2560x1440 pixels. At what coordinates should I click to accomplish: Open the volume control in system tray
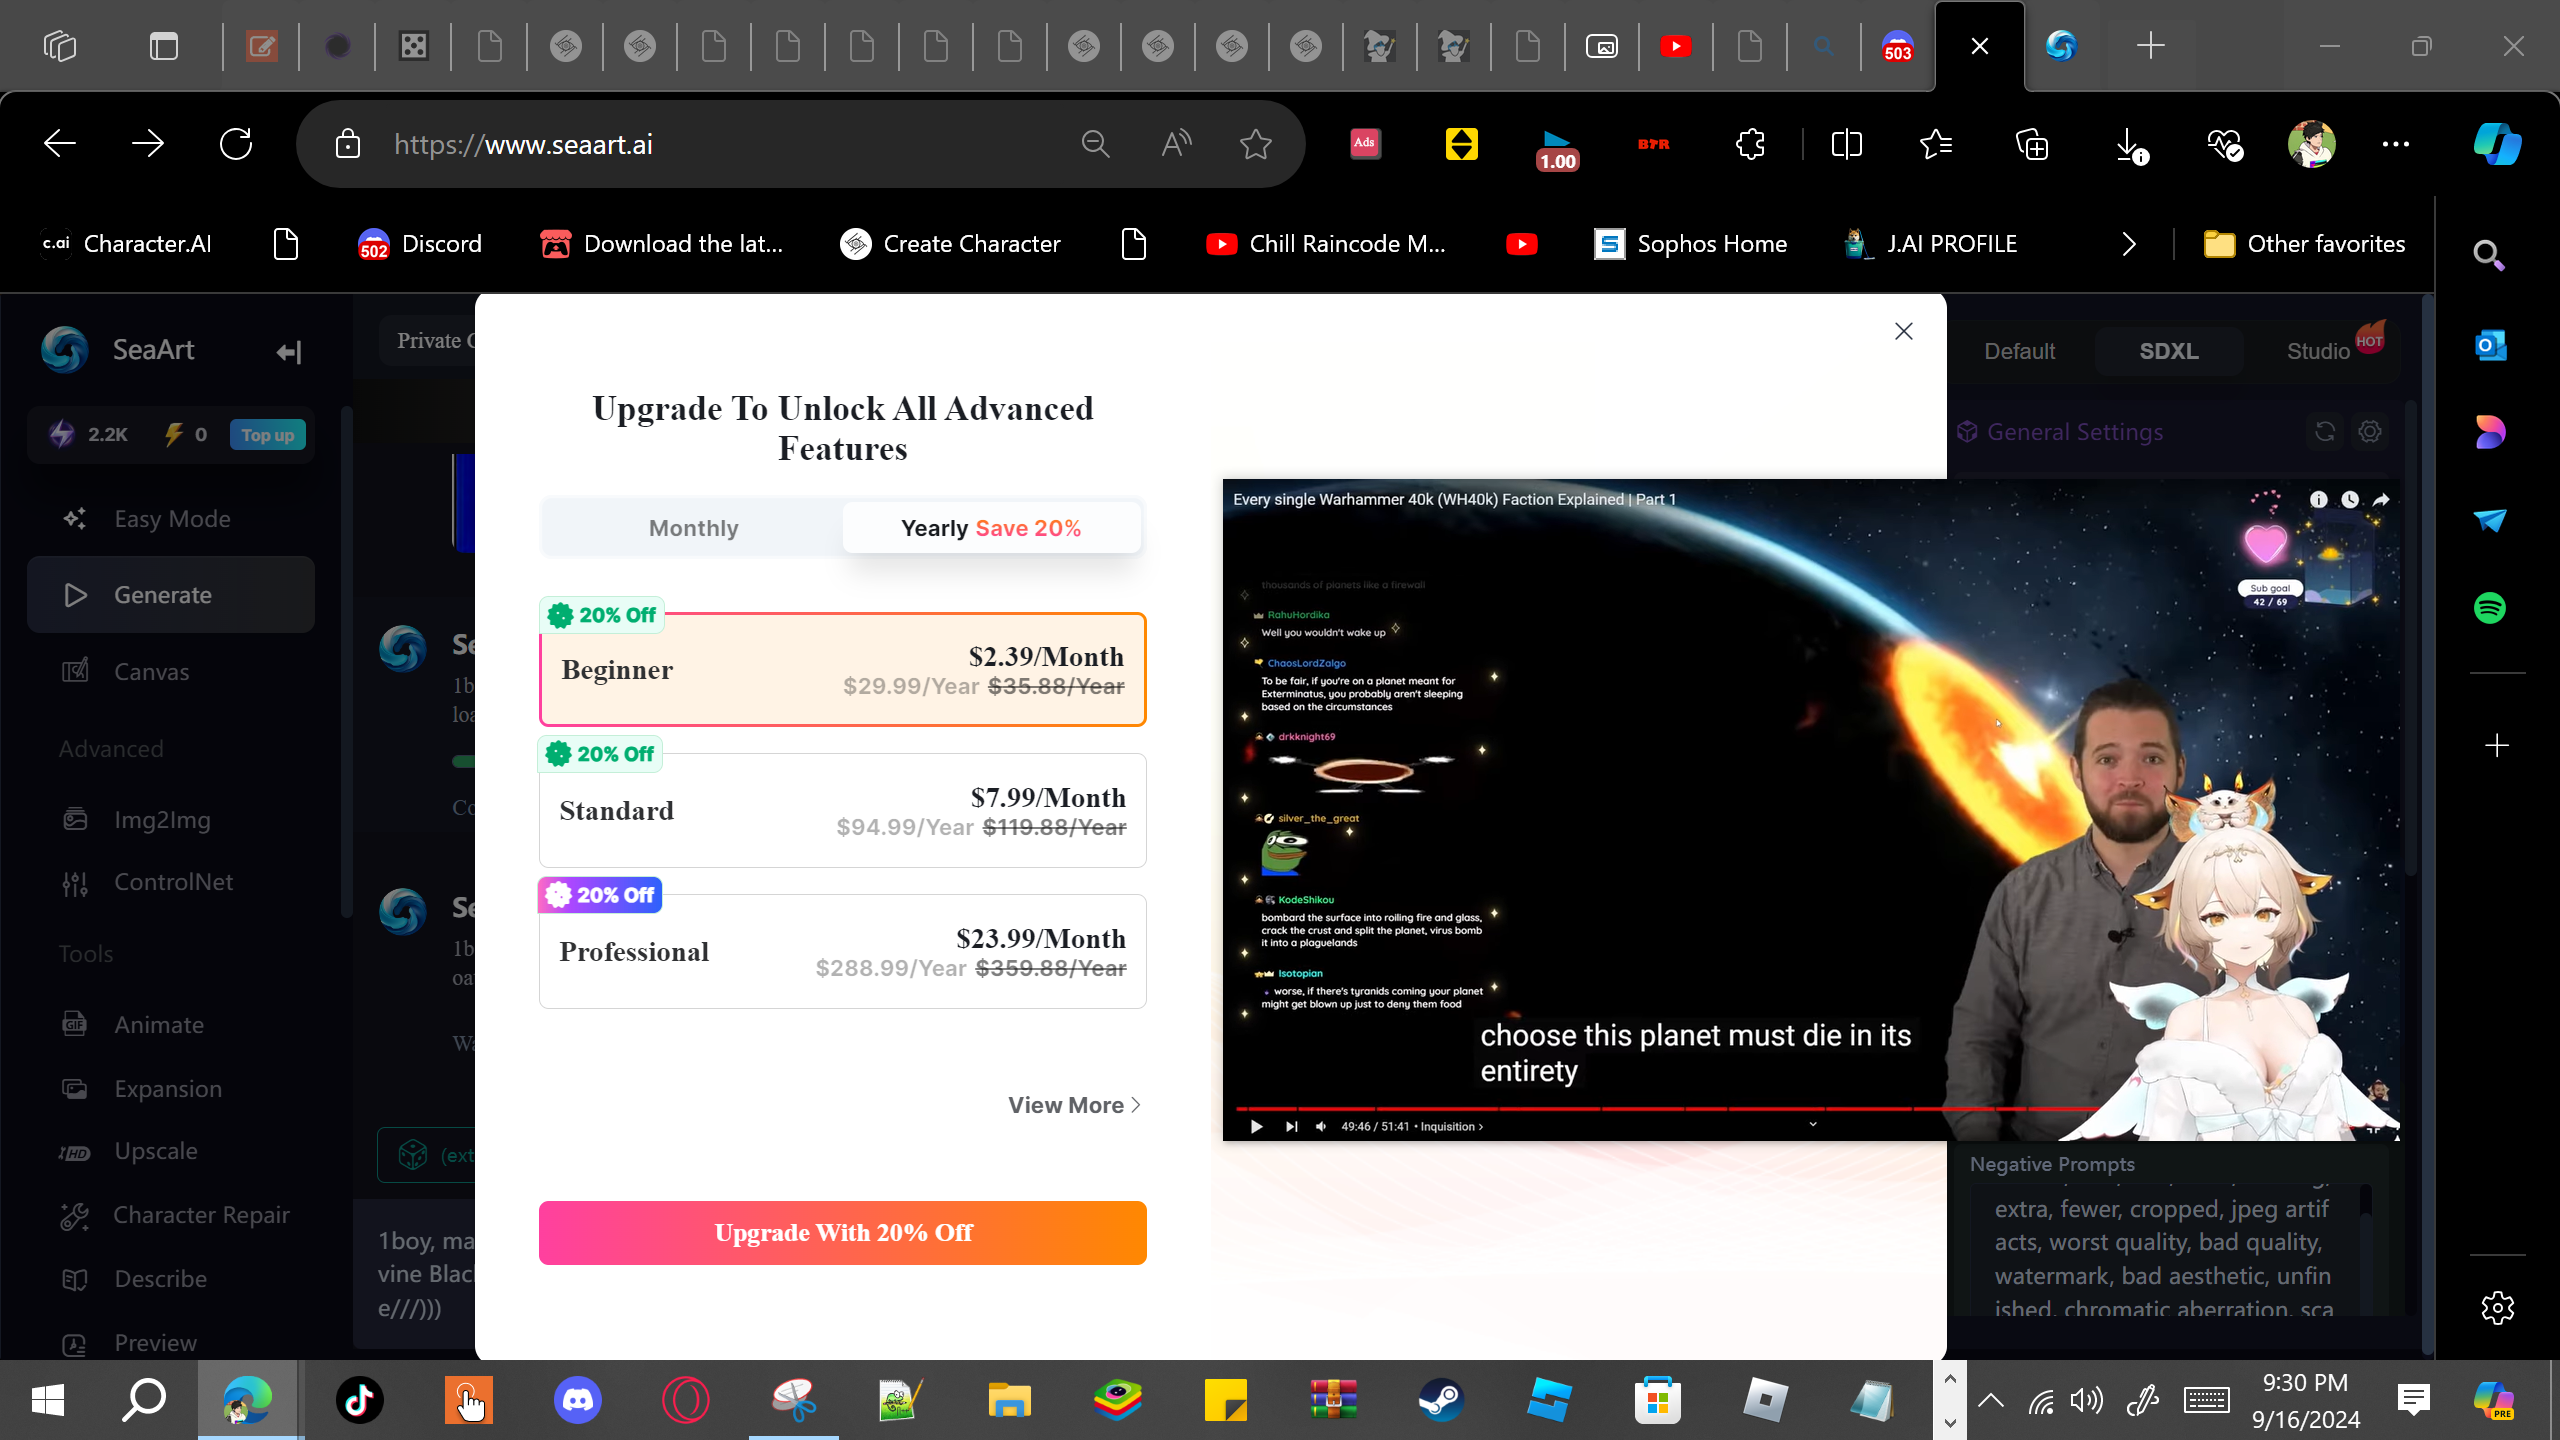tap(2087, 1400)
